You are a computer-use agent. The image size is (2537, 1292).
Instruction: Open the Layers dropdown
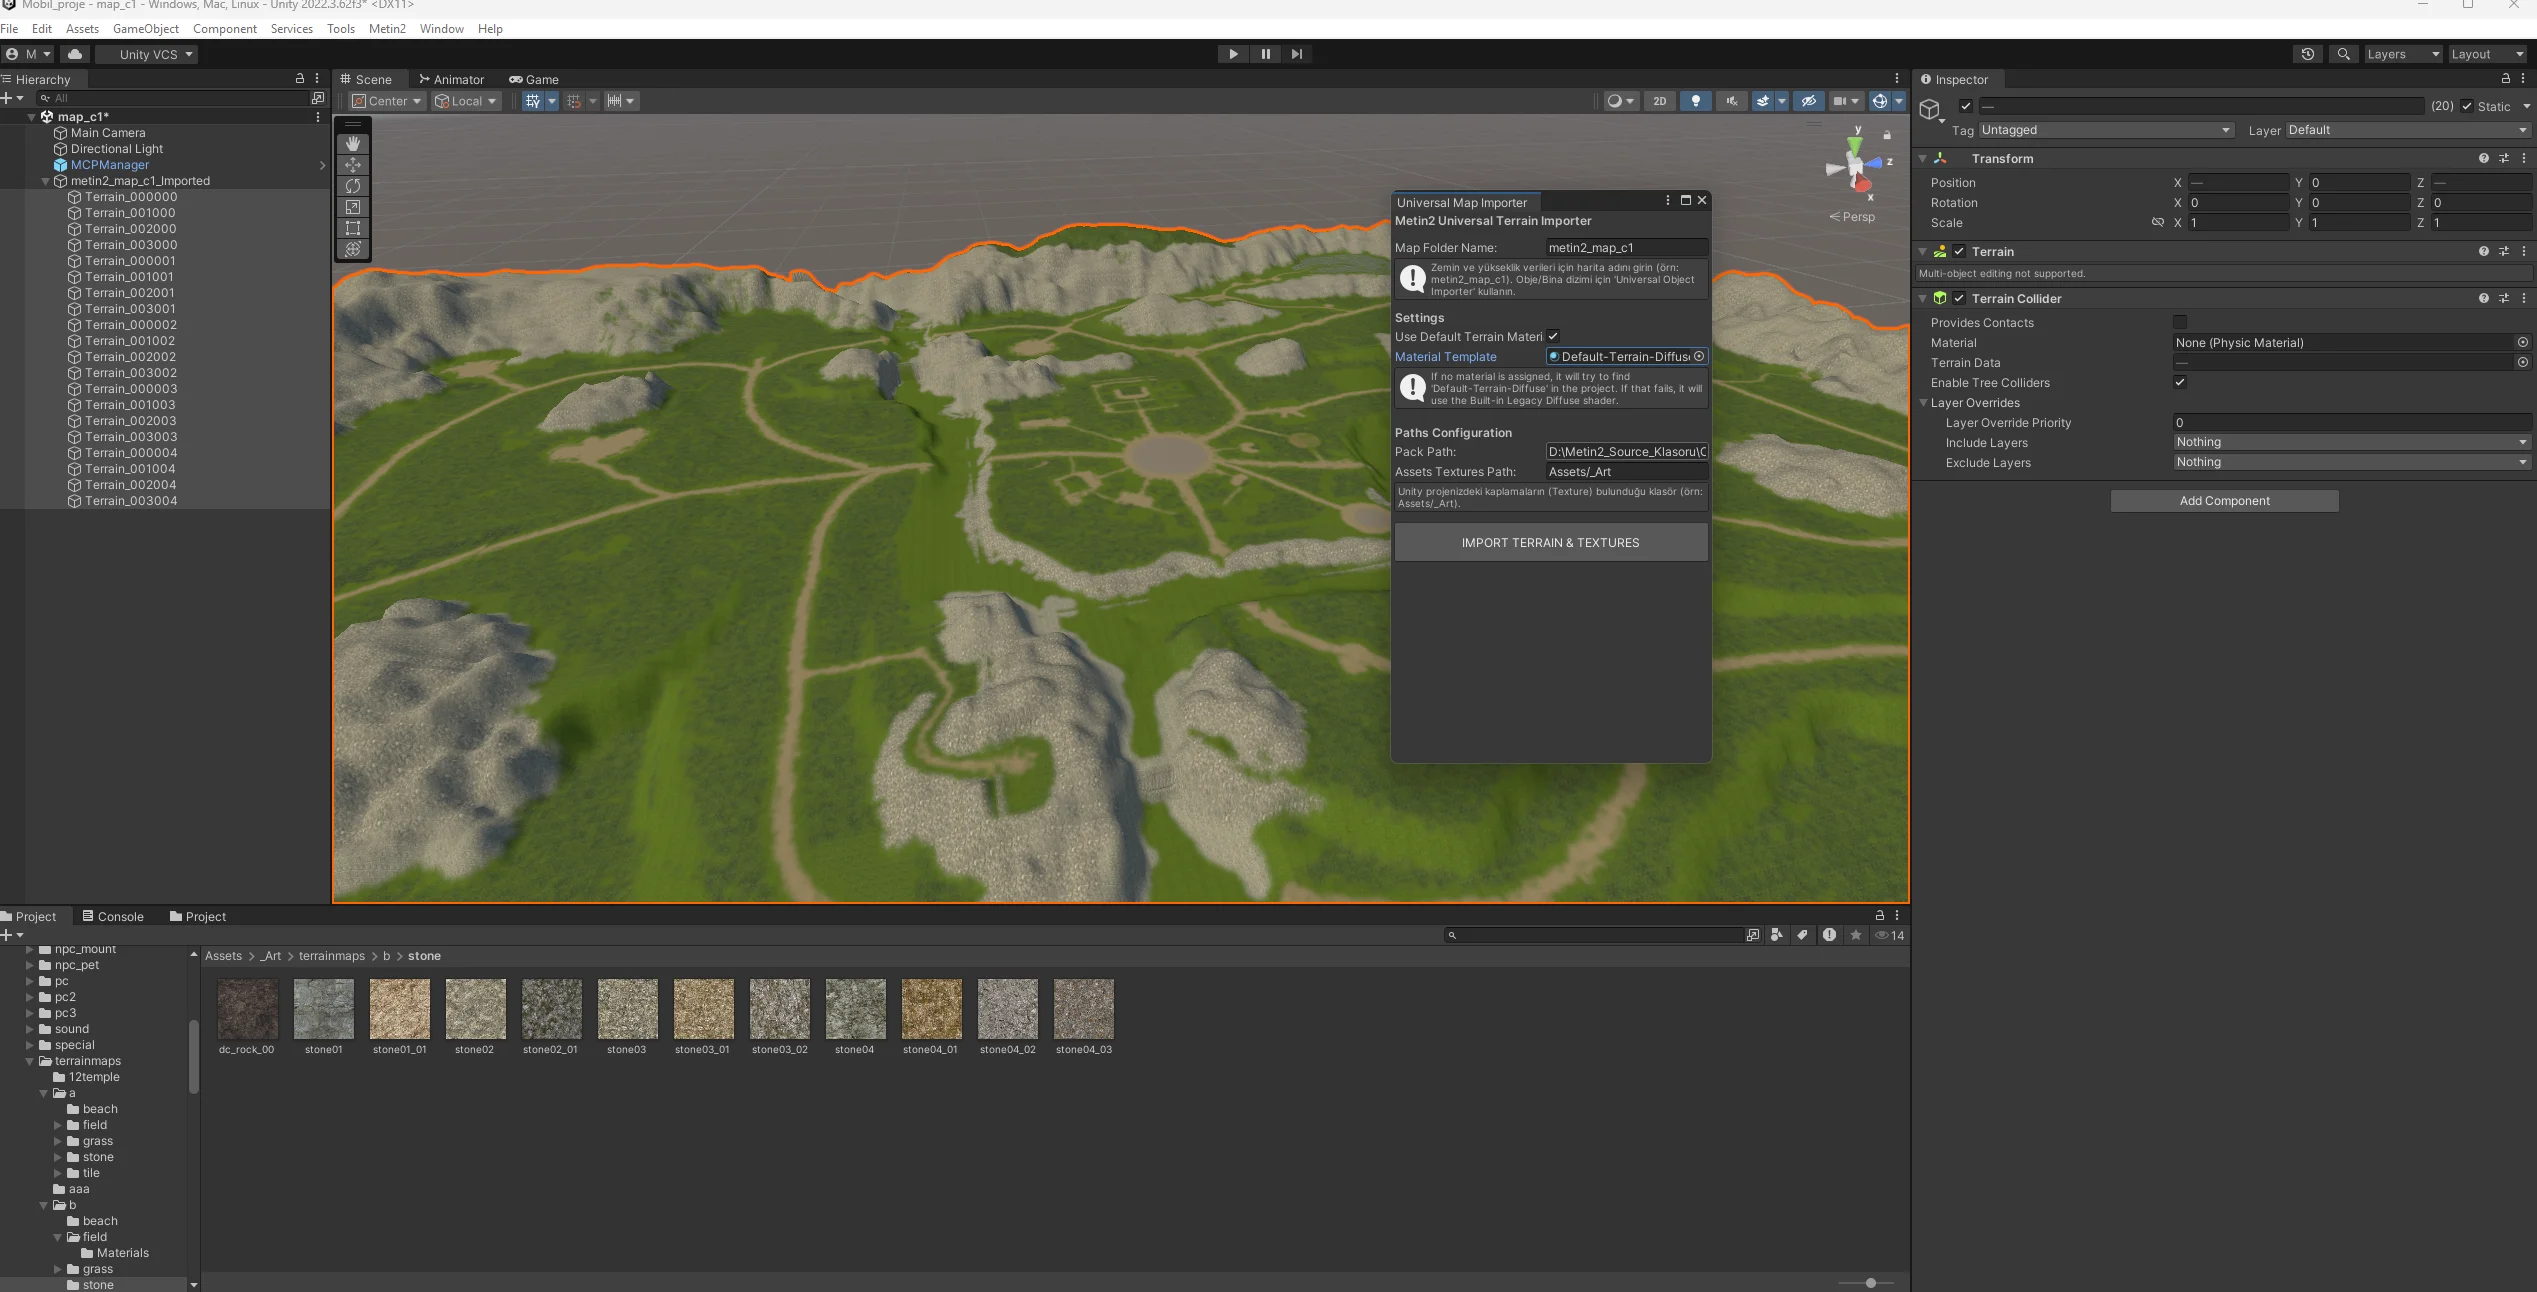click(x=2403, y=54)
